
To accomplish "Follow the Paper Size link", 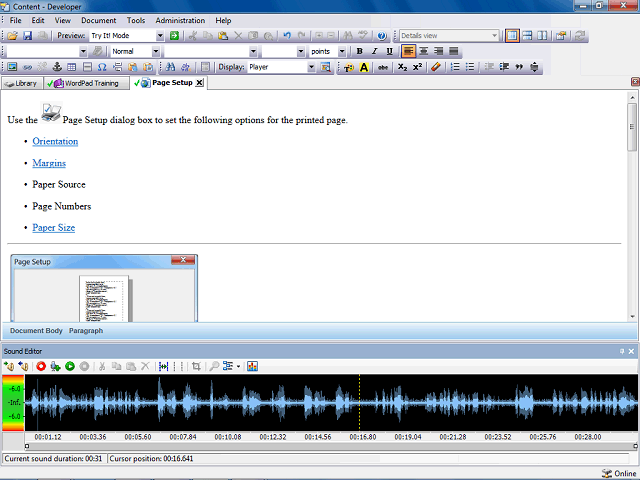I will [x=53, y=227].
